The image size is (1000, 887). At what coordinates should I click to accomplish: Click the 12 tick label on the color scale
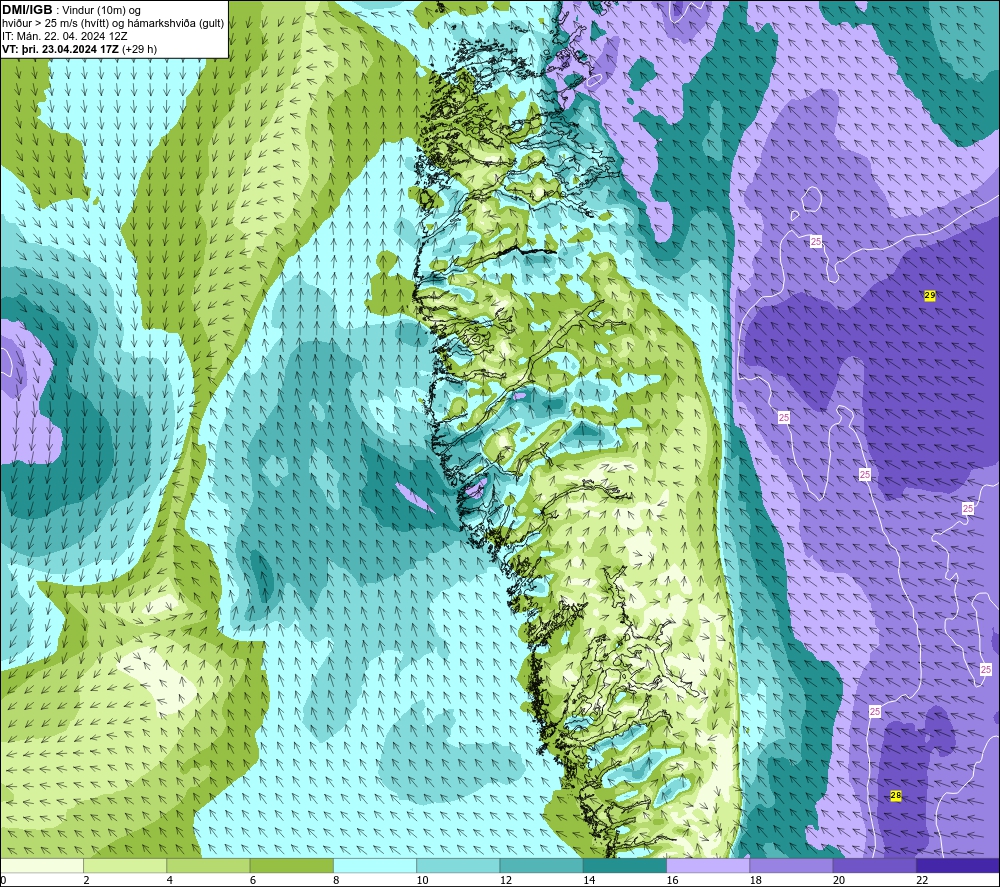point(506,880)
